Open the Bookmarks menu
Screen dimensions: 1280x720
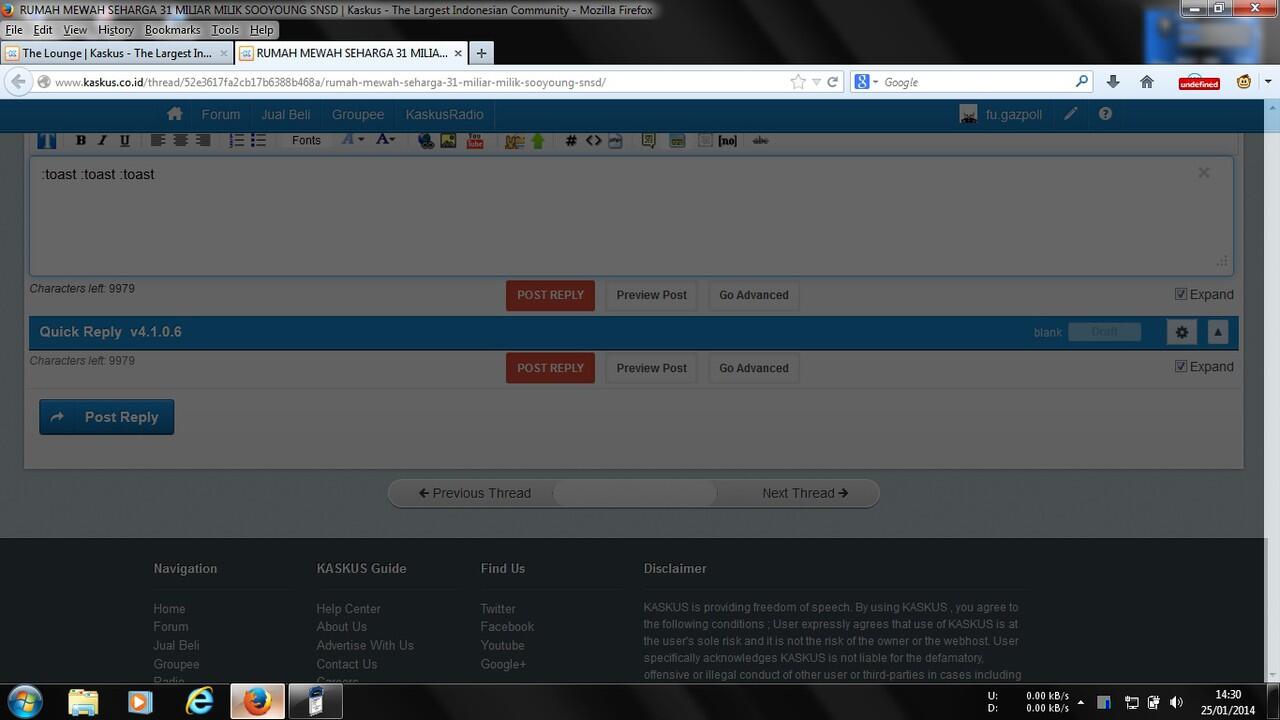[x=173, y=30]
